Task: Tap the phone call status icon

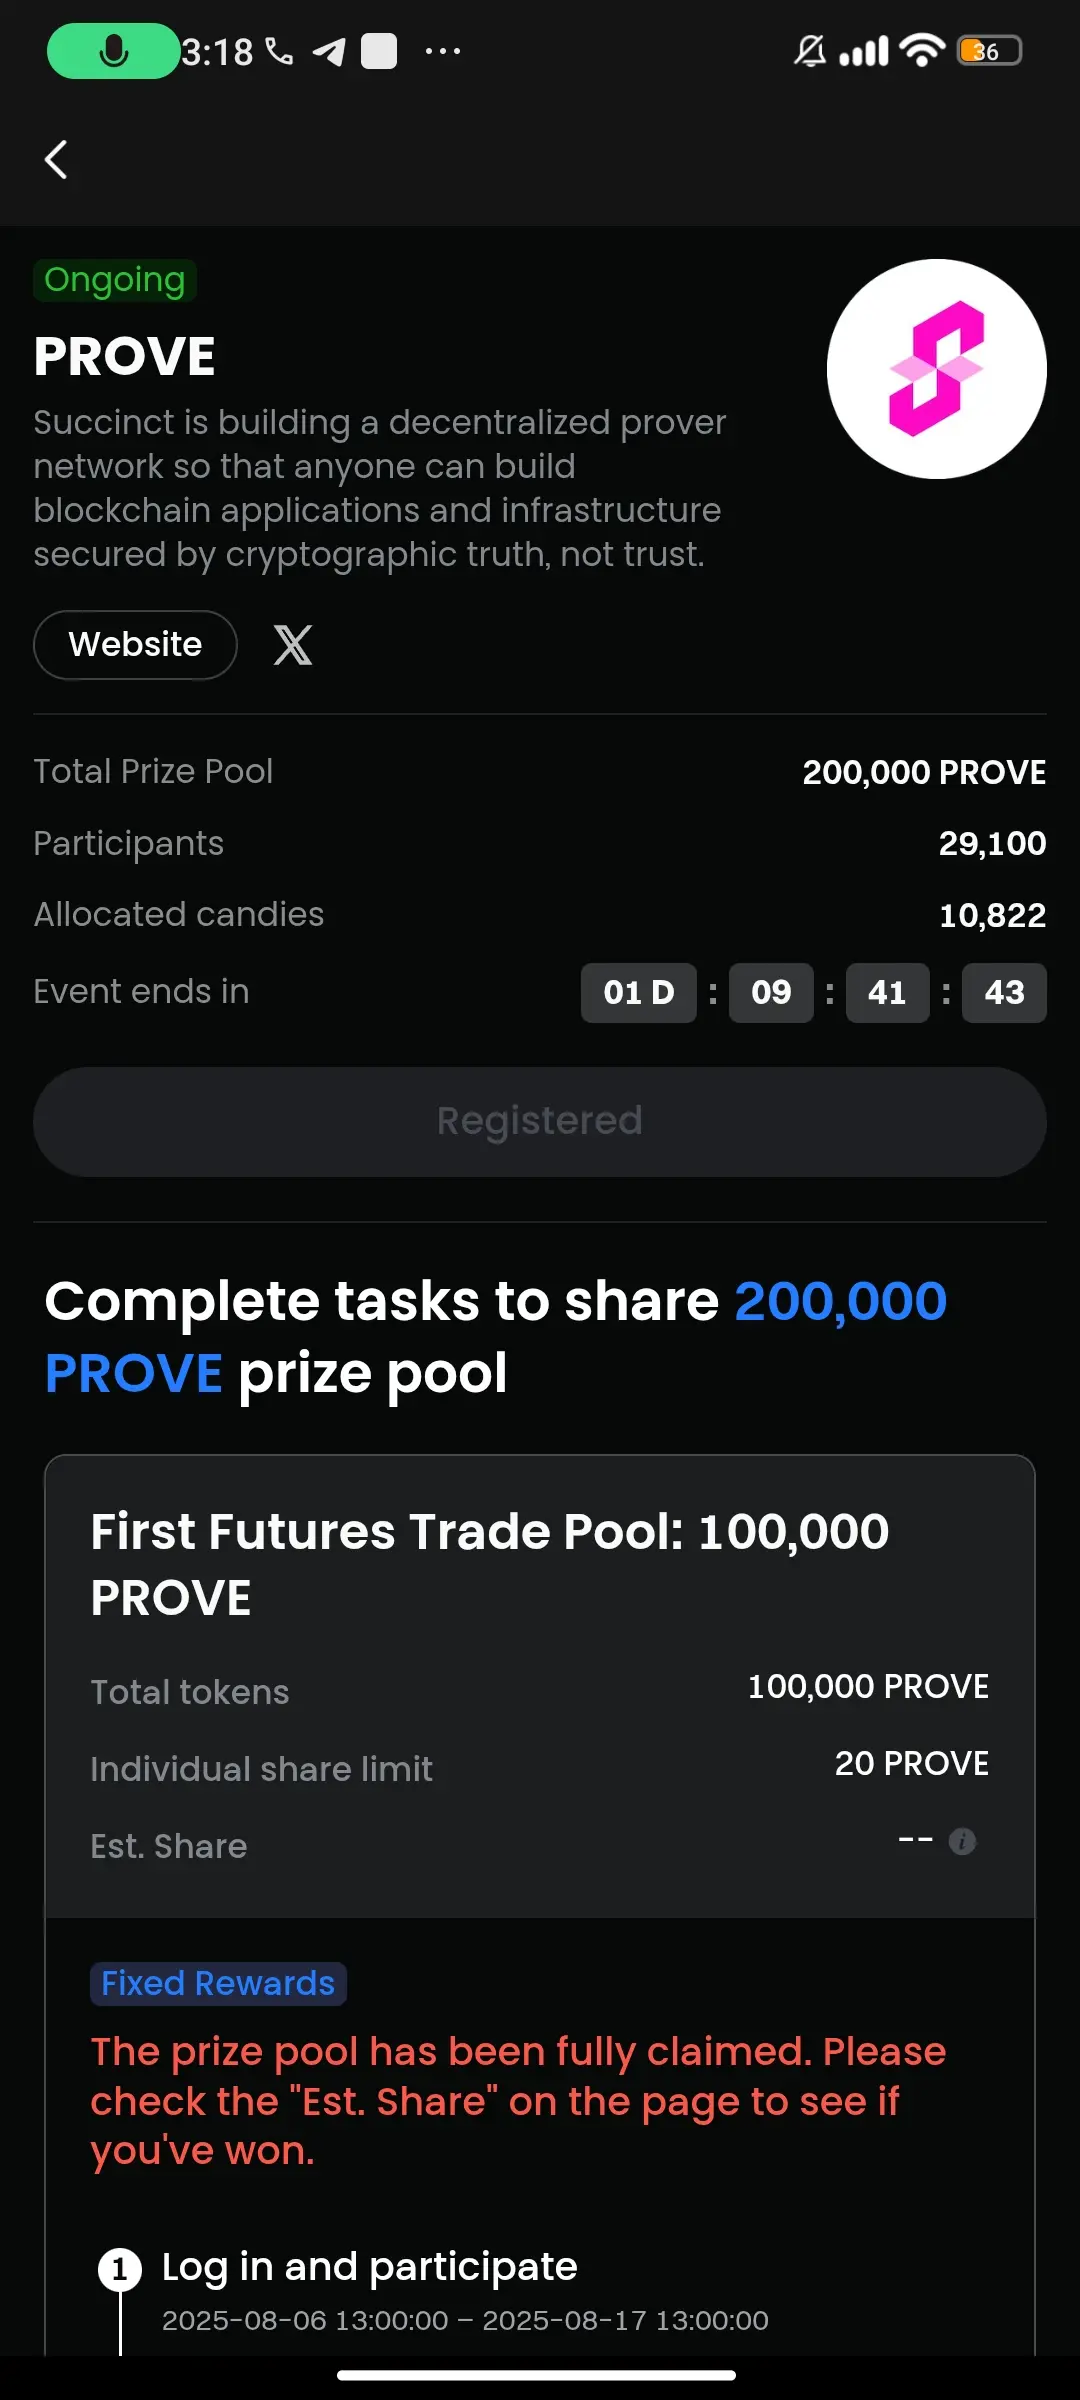Action: (279, 51)
